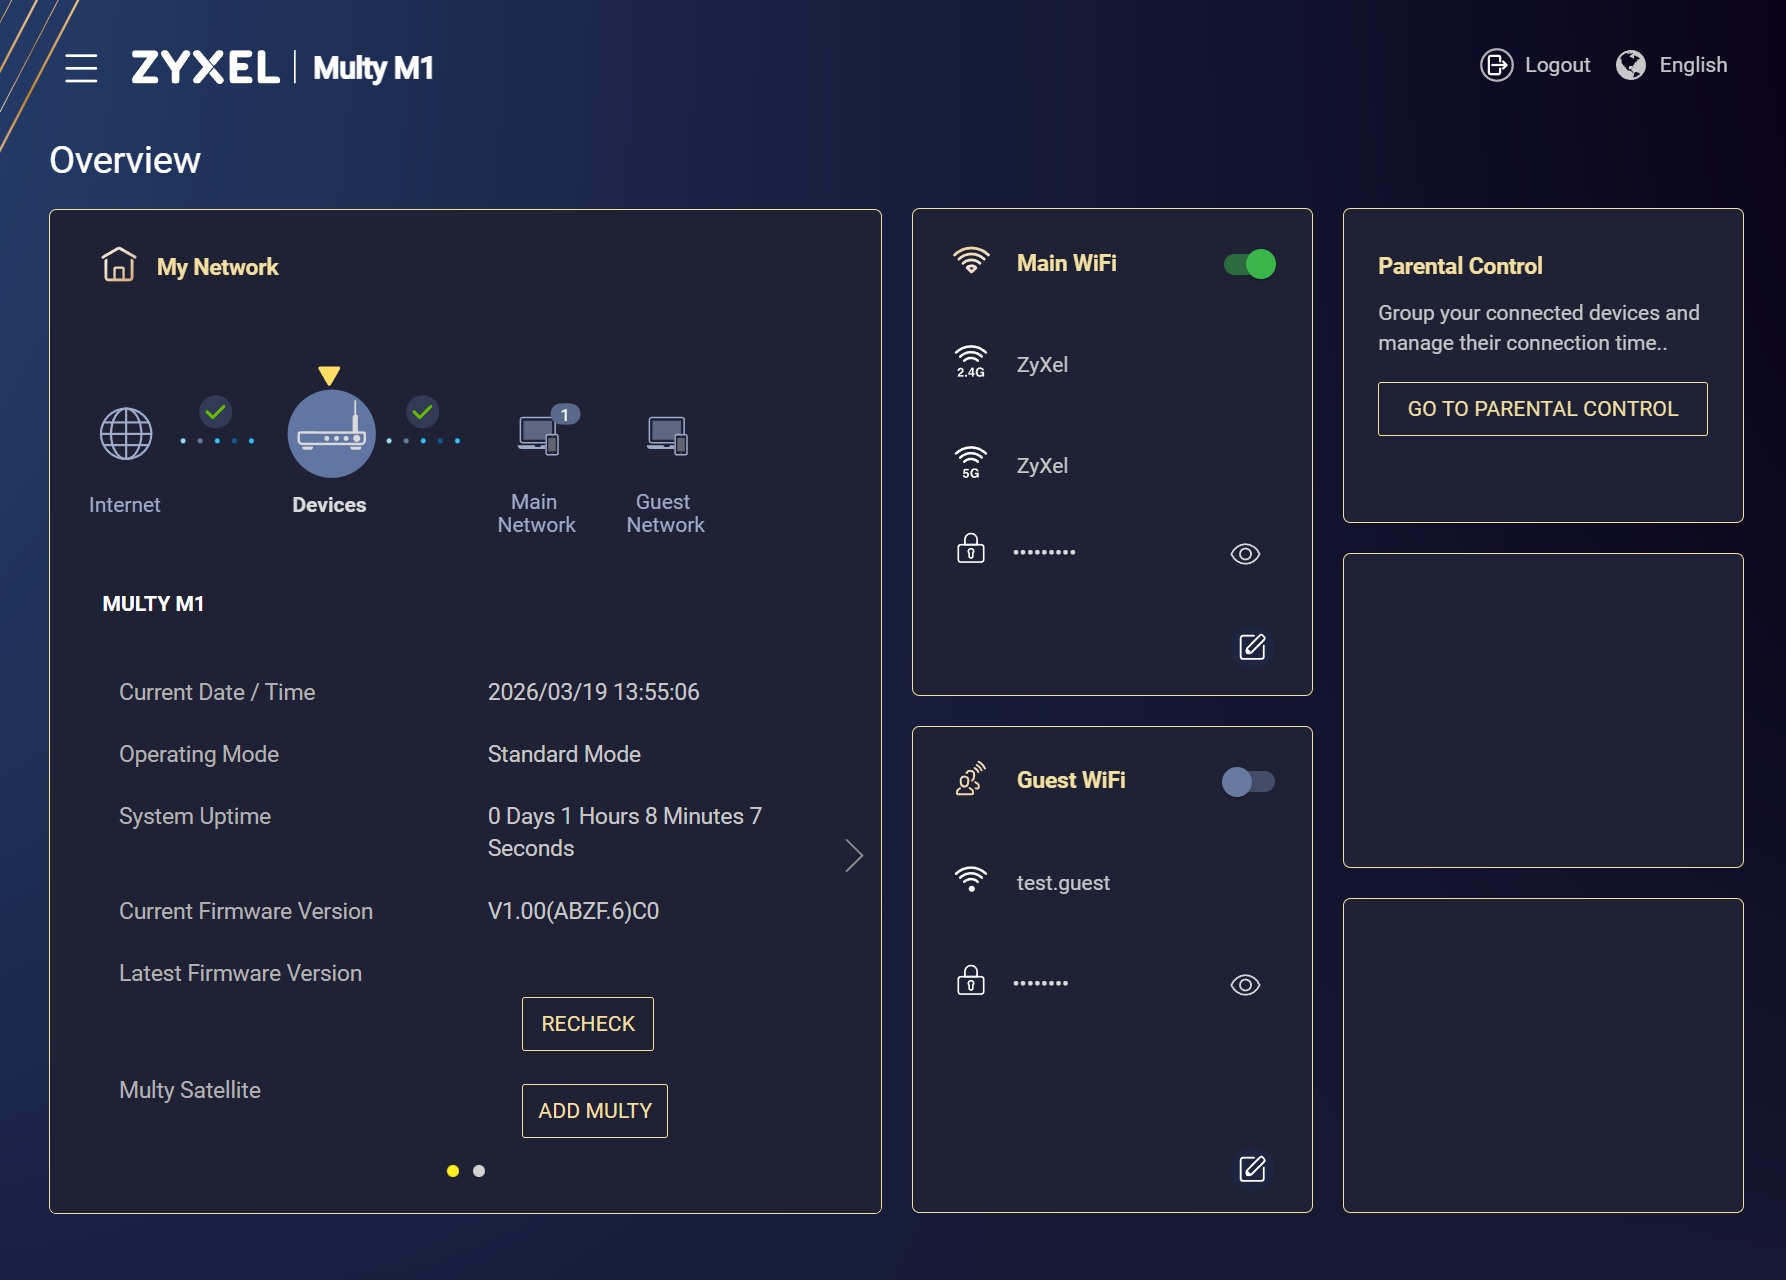
Task: Open the Guest Network devices icon
Action: [x=667, y=435]
